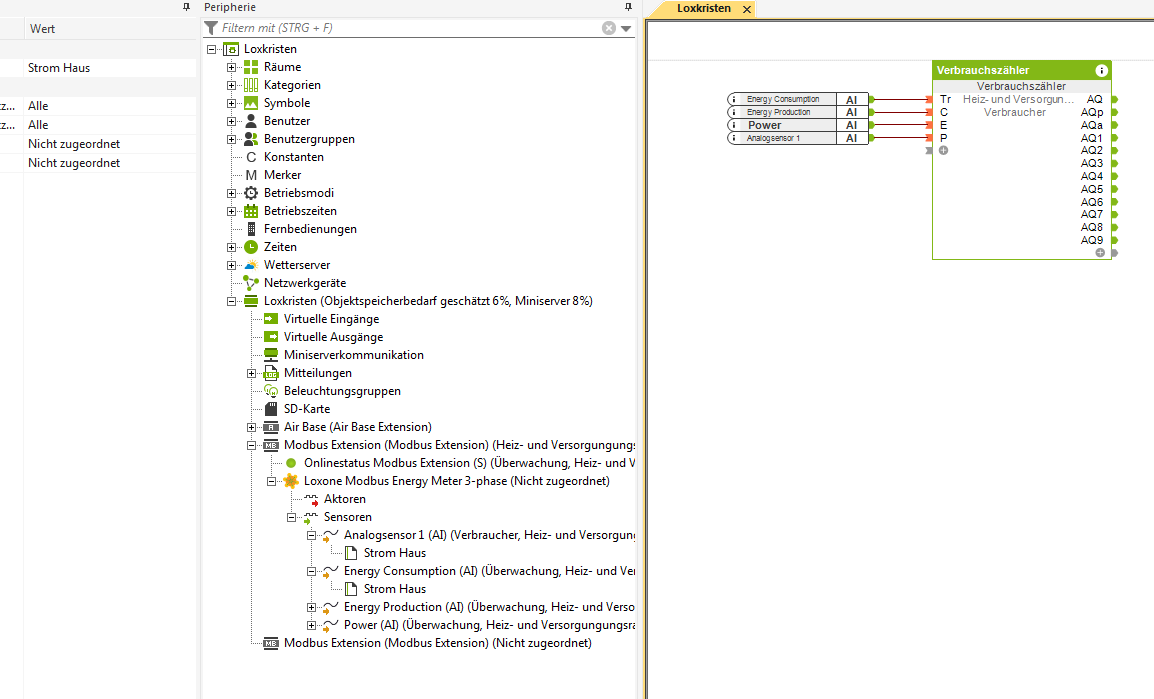Switch to the Loxkristen page tab
Screen dimensions: 1154x699
[702, 8]
